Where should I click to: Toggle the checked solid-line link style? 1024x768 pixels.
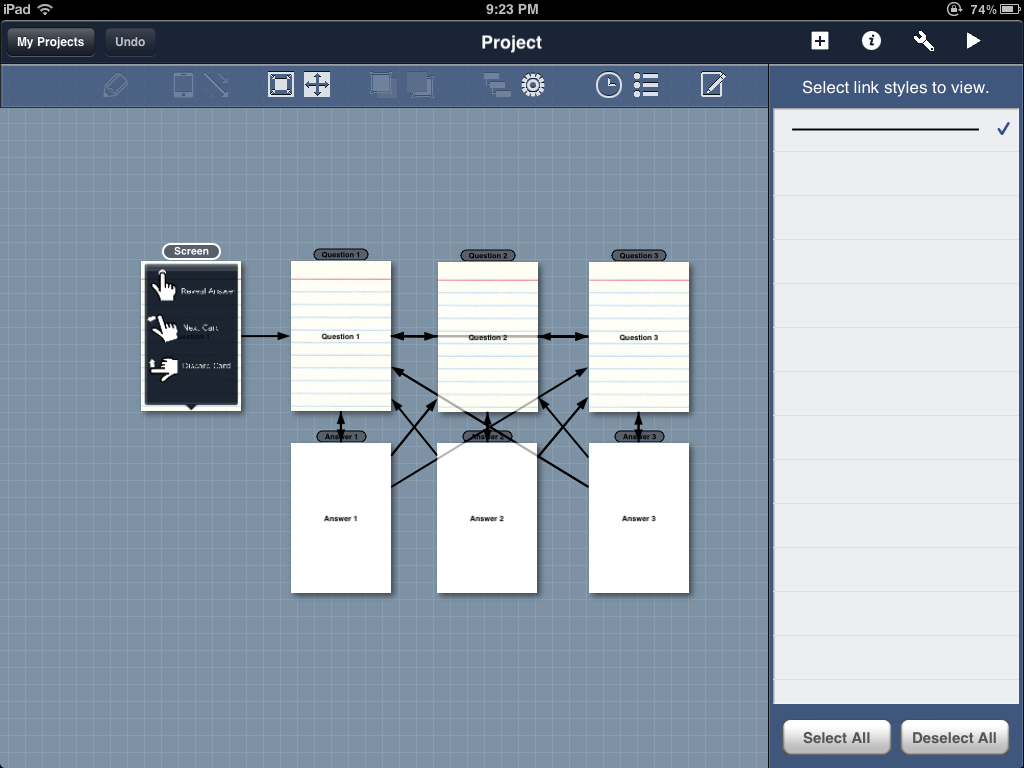896,130
